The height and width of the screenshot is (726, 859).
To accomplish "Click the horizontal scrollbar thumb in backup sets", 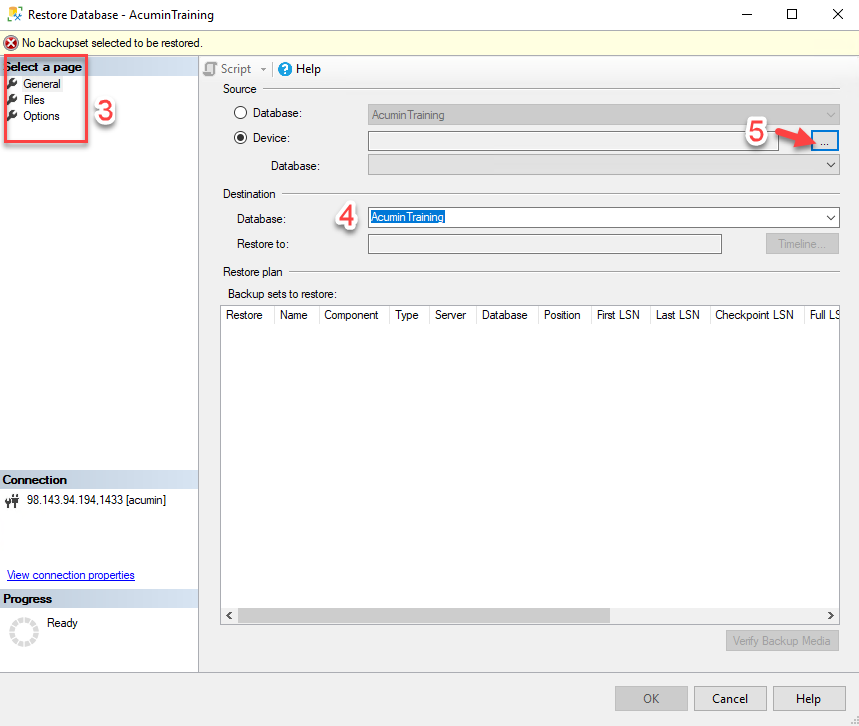I will pos(423,615).
